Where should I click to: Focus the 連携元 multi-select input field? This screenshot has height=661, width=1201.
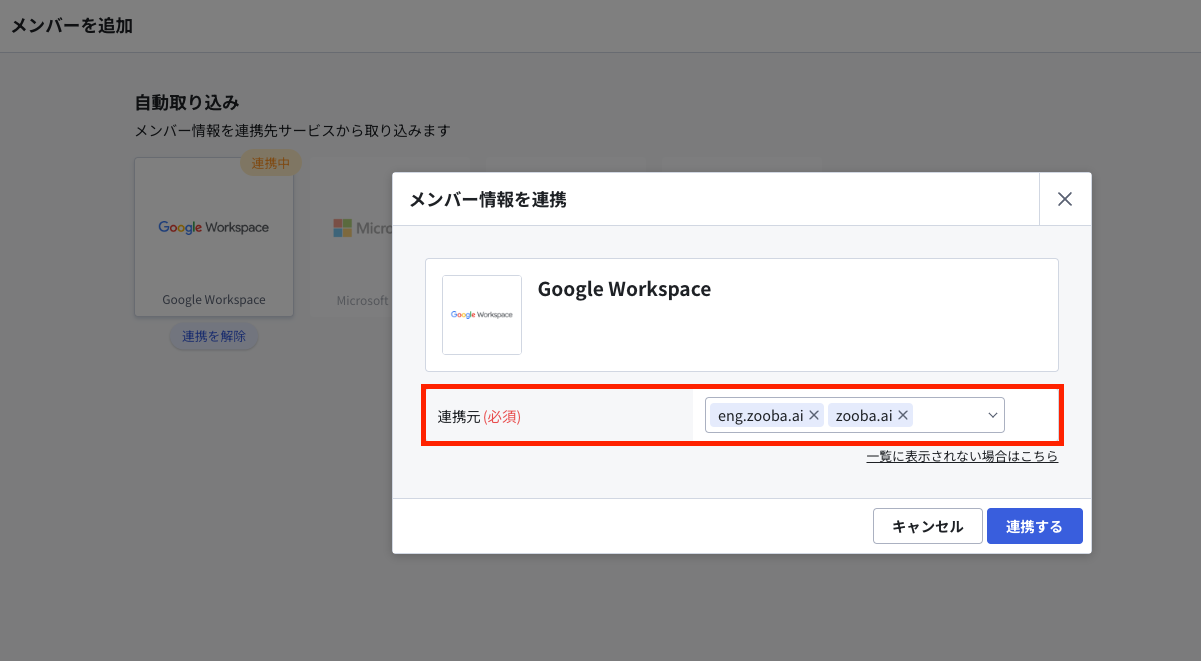(855, 415)
